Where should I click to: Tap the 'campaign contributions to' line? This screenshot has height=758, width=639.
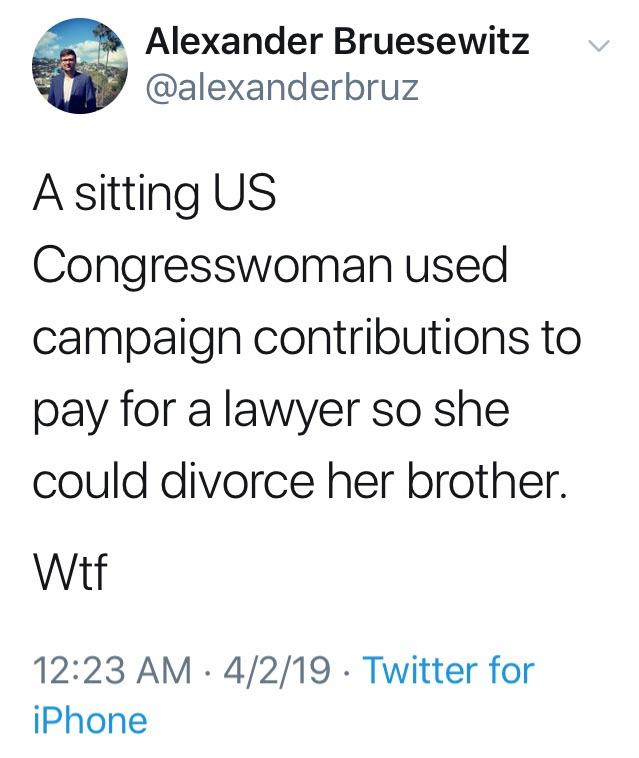pos(307,338)
